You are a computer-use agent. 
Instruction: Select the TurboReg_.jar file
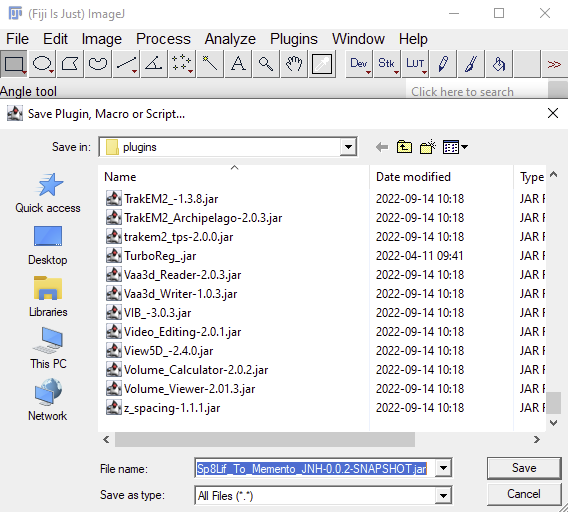click(160, 256)
